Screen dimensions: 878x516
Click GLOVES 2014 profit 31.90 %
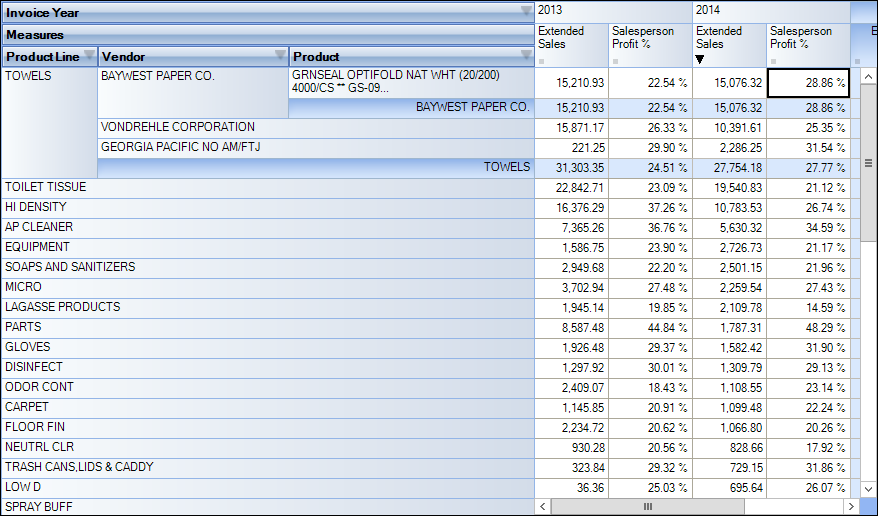[809, 348]
